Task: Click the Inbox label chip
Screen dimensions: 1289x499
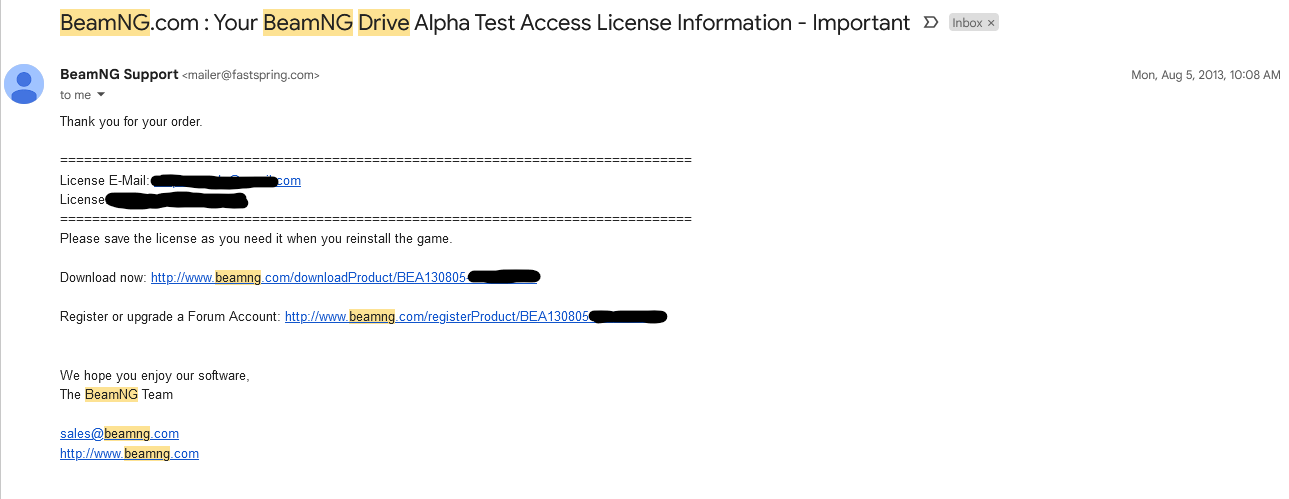Action: (x=966, y=23)
